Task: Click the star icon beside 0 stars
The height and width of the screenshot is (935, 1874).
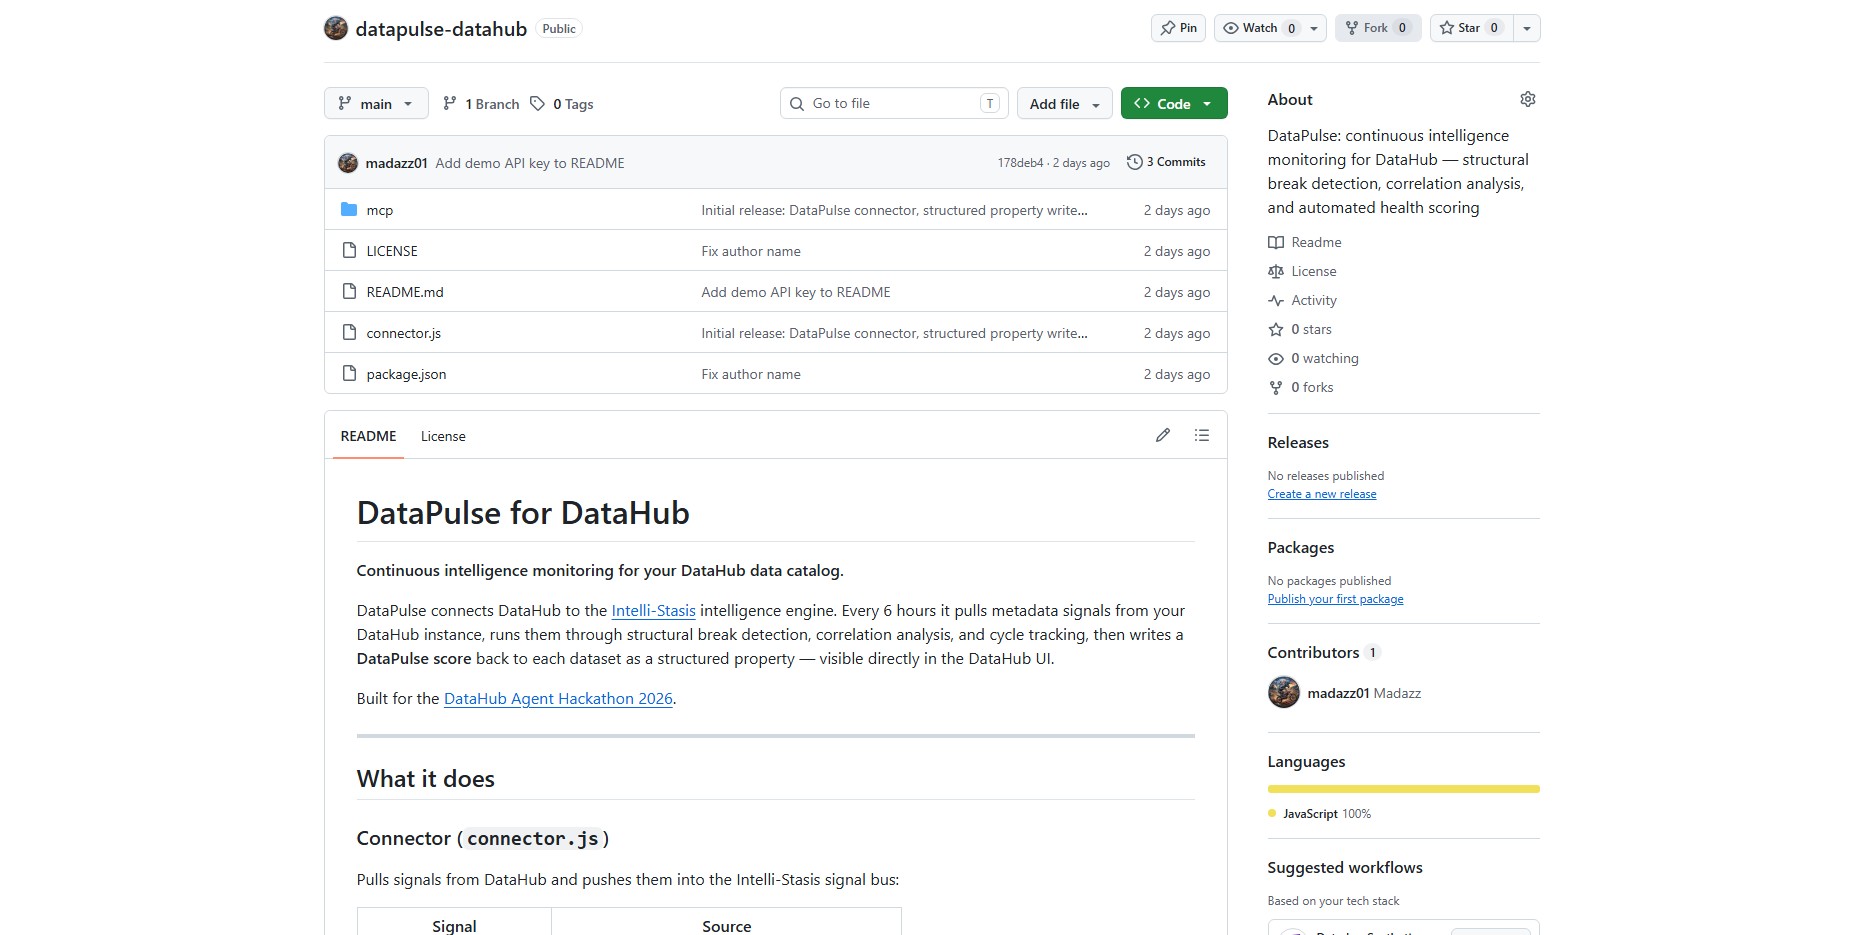Action: (1276, 329)
